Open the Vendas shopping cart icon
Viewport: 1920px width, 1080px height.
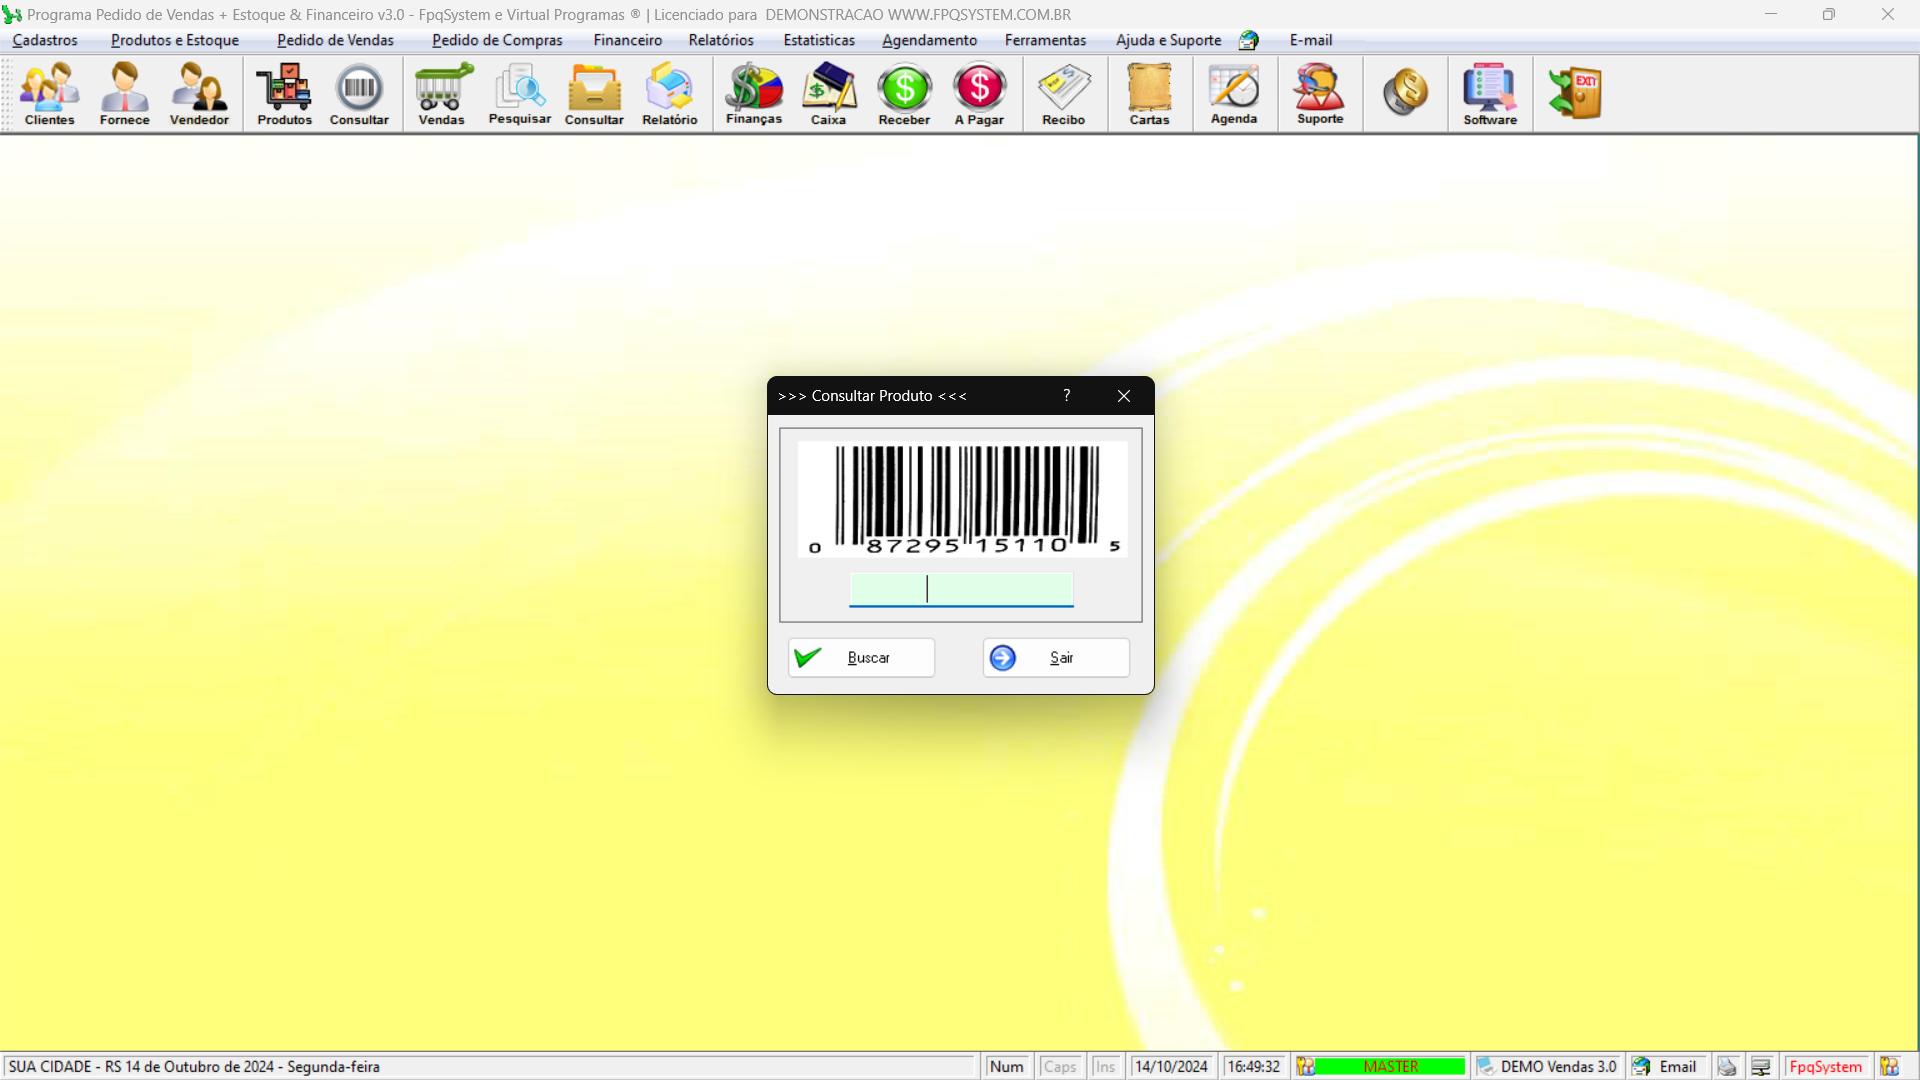pyautogui.click(x=441, y=94)
